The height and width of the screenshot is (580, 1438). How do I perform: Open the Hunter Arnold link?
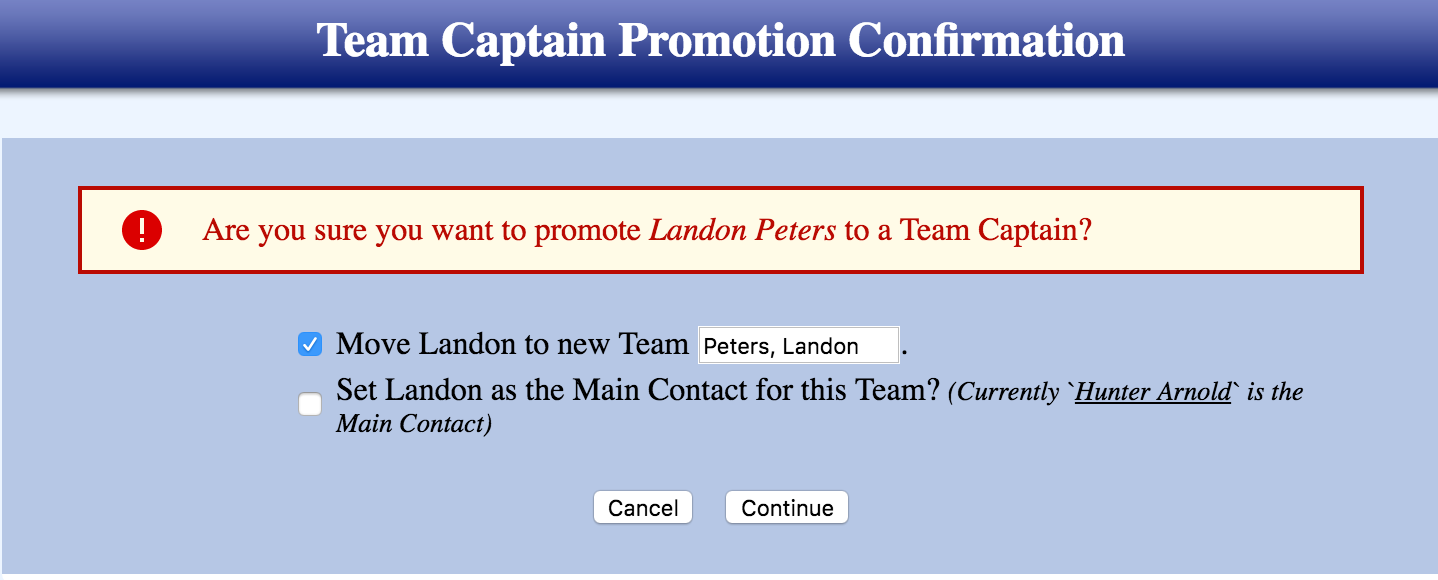point(1153,391)
